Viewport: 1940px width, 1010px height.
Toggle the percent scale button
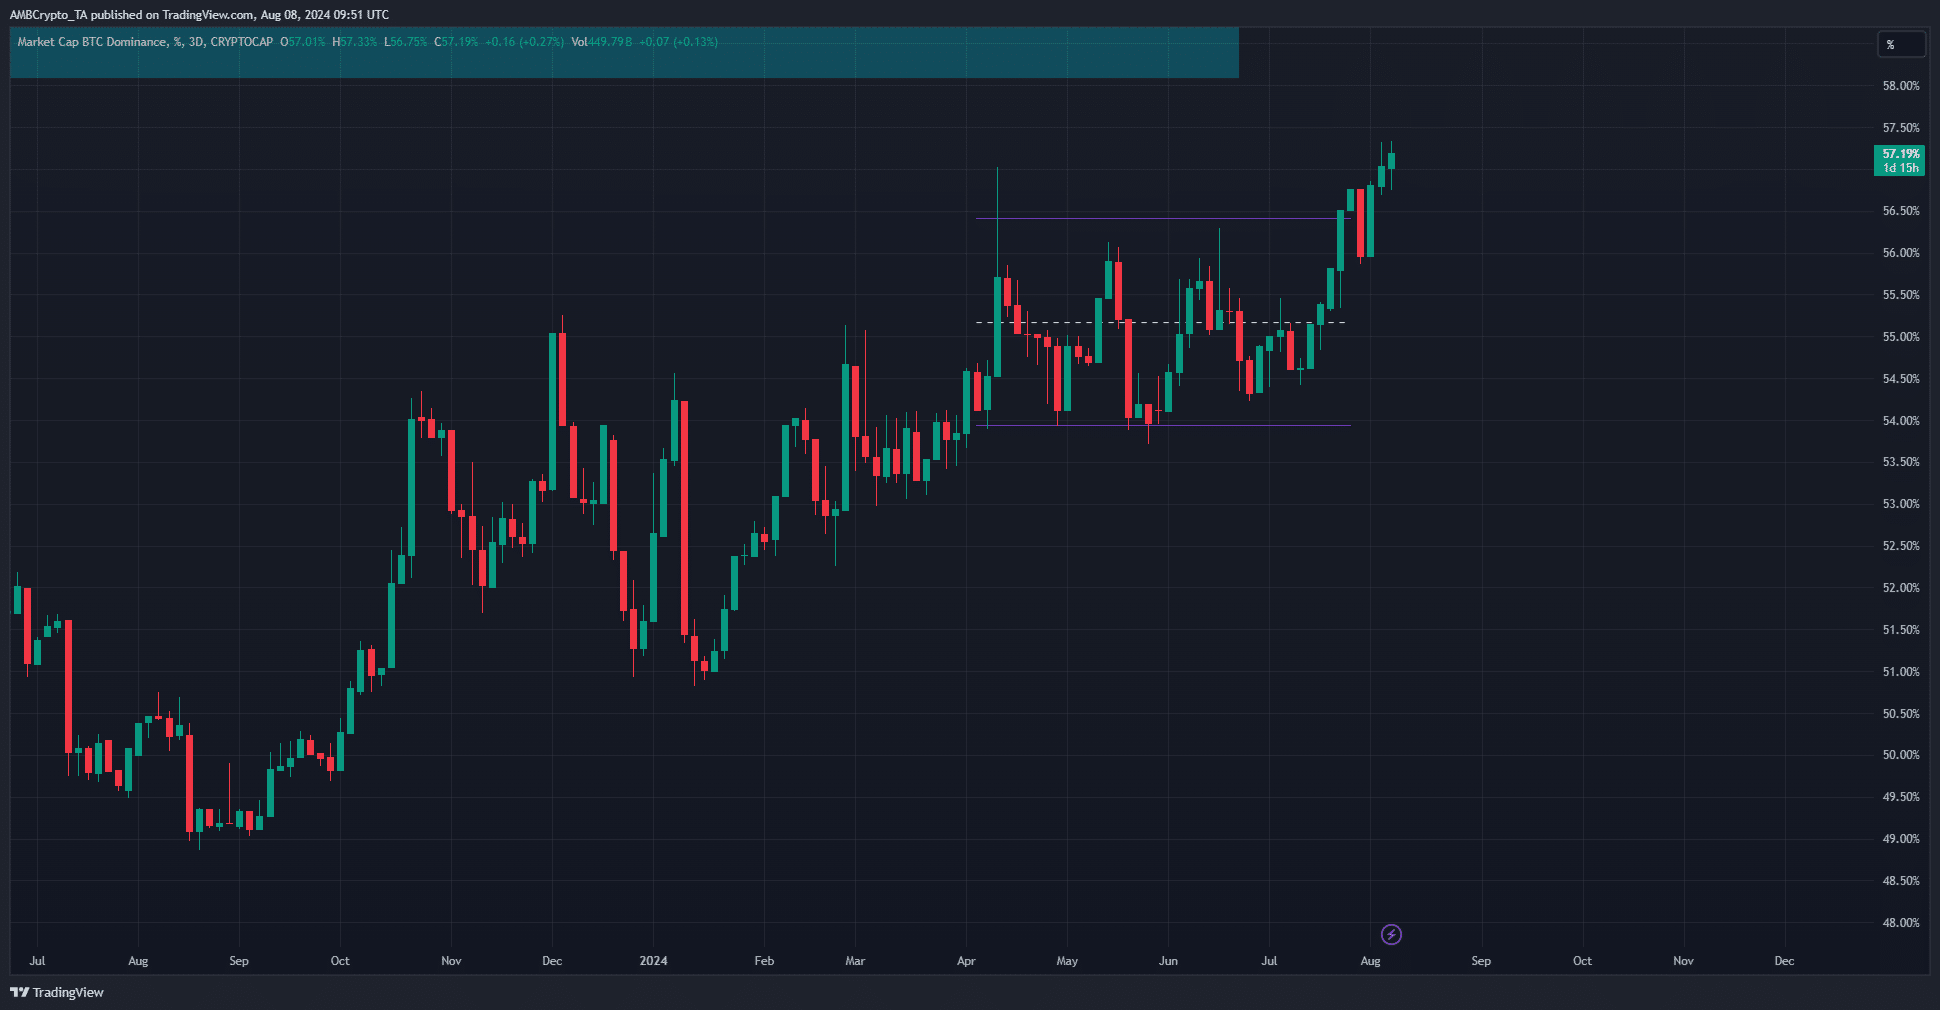point(1900,44)
